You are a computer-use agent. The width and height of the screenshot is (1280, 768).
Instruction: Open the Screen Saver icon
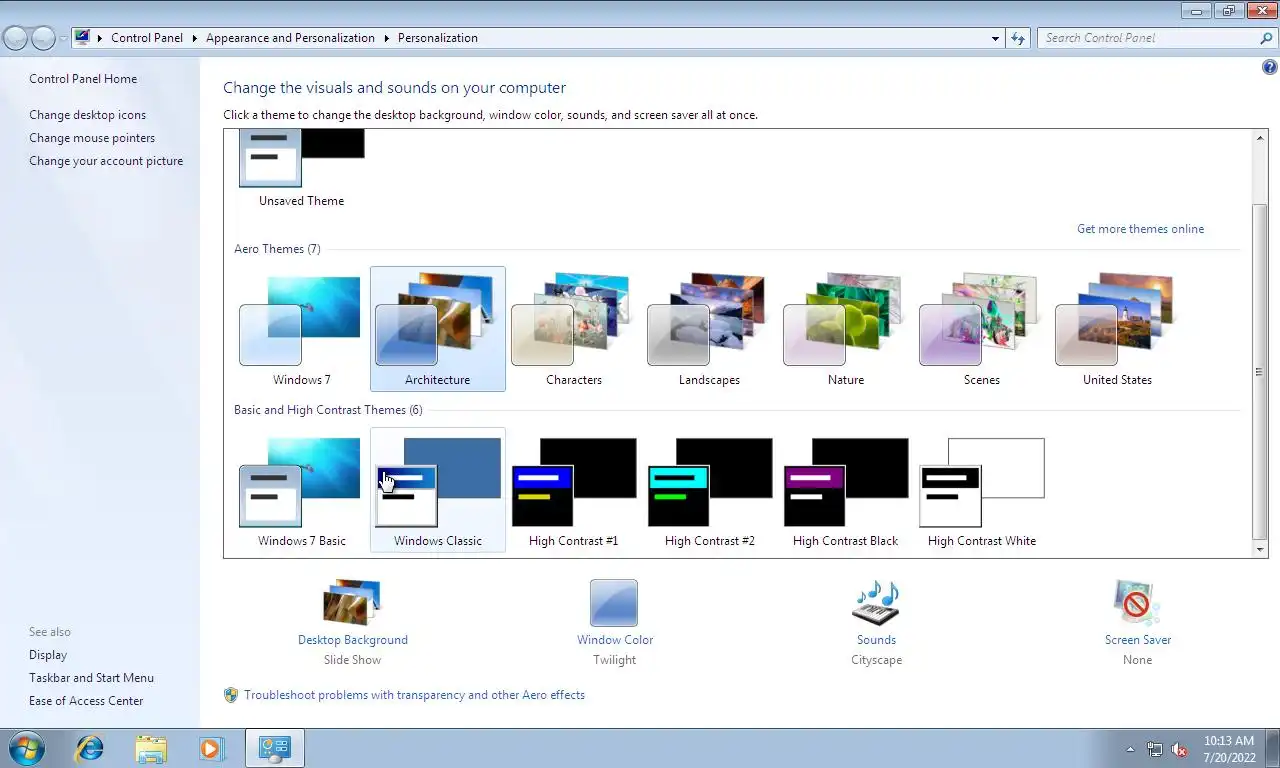1137,602
